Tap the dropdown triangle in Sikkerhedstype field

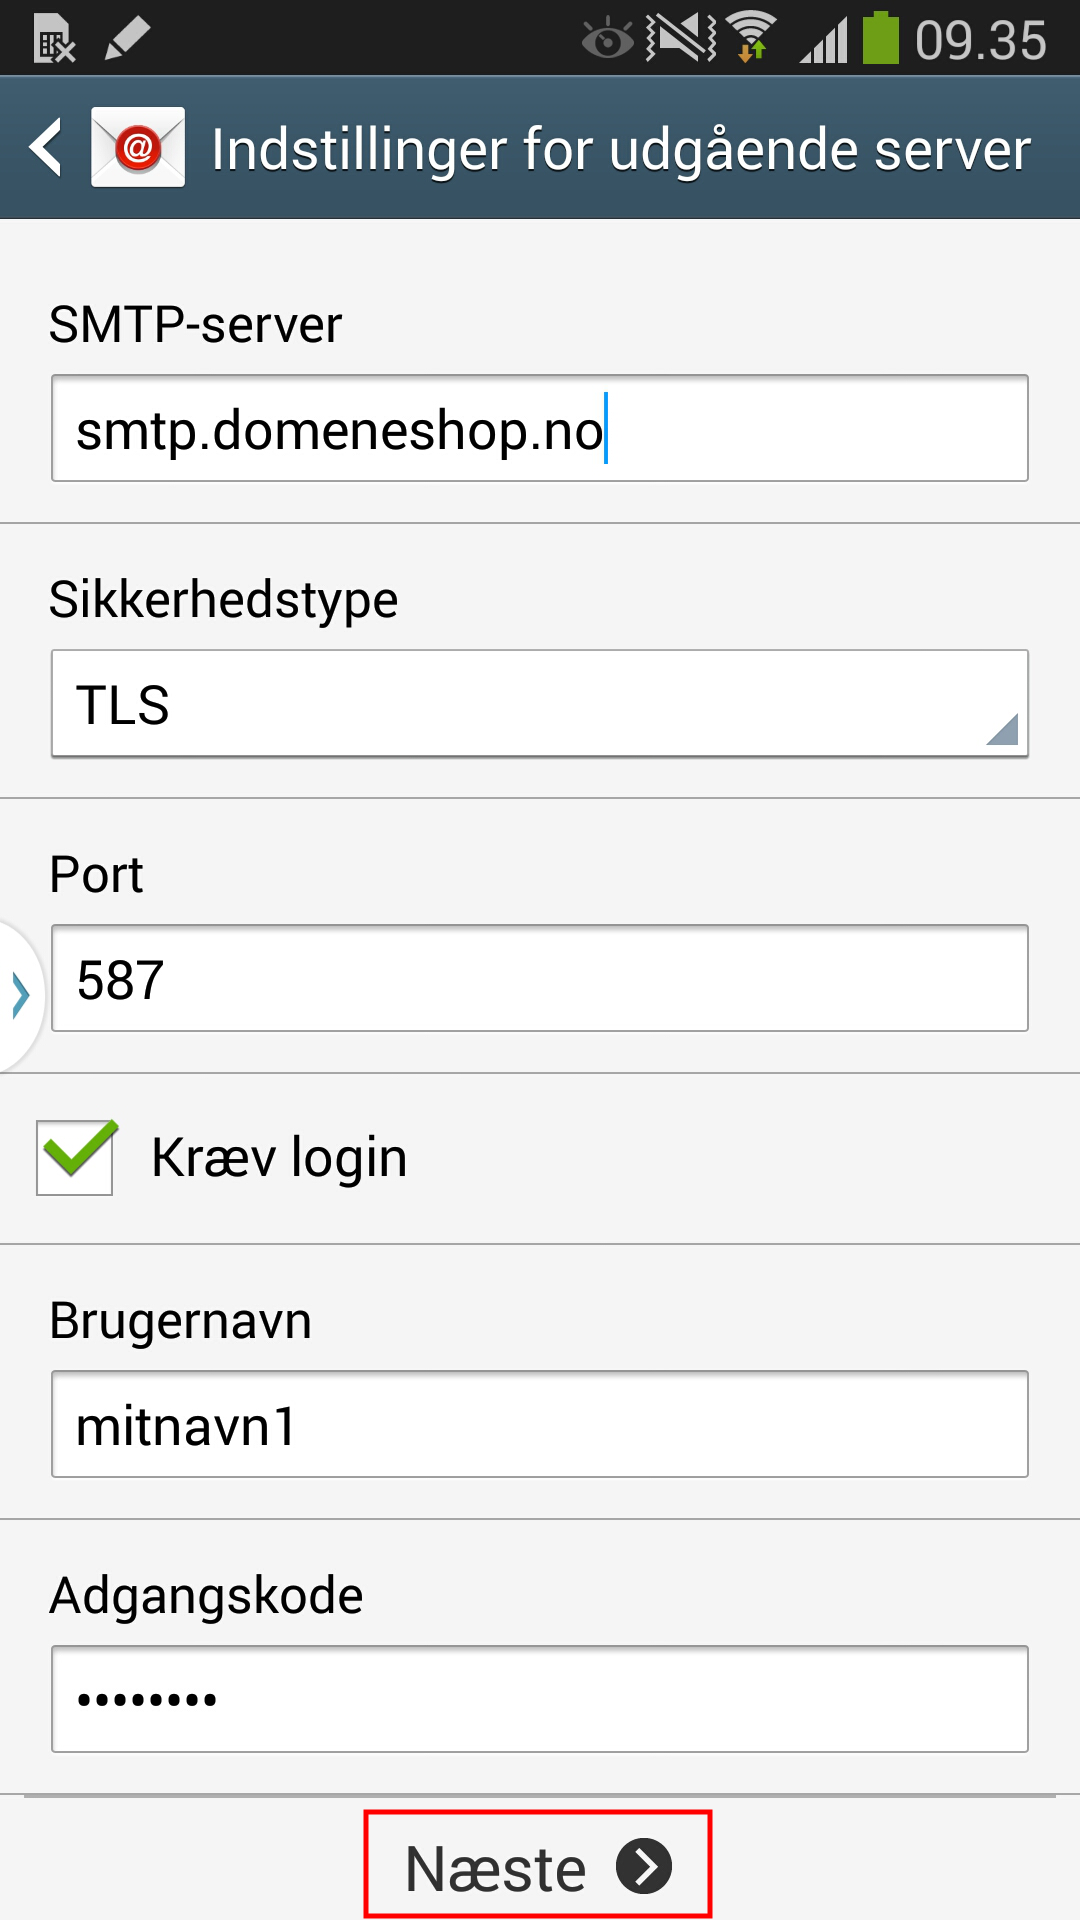point(1002,730)
